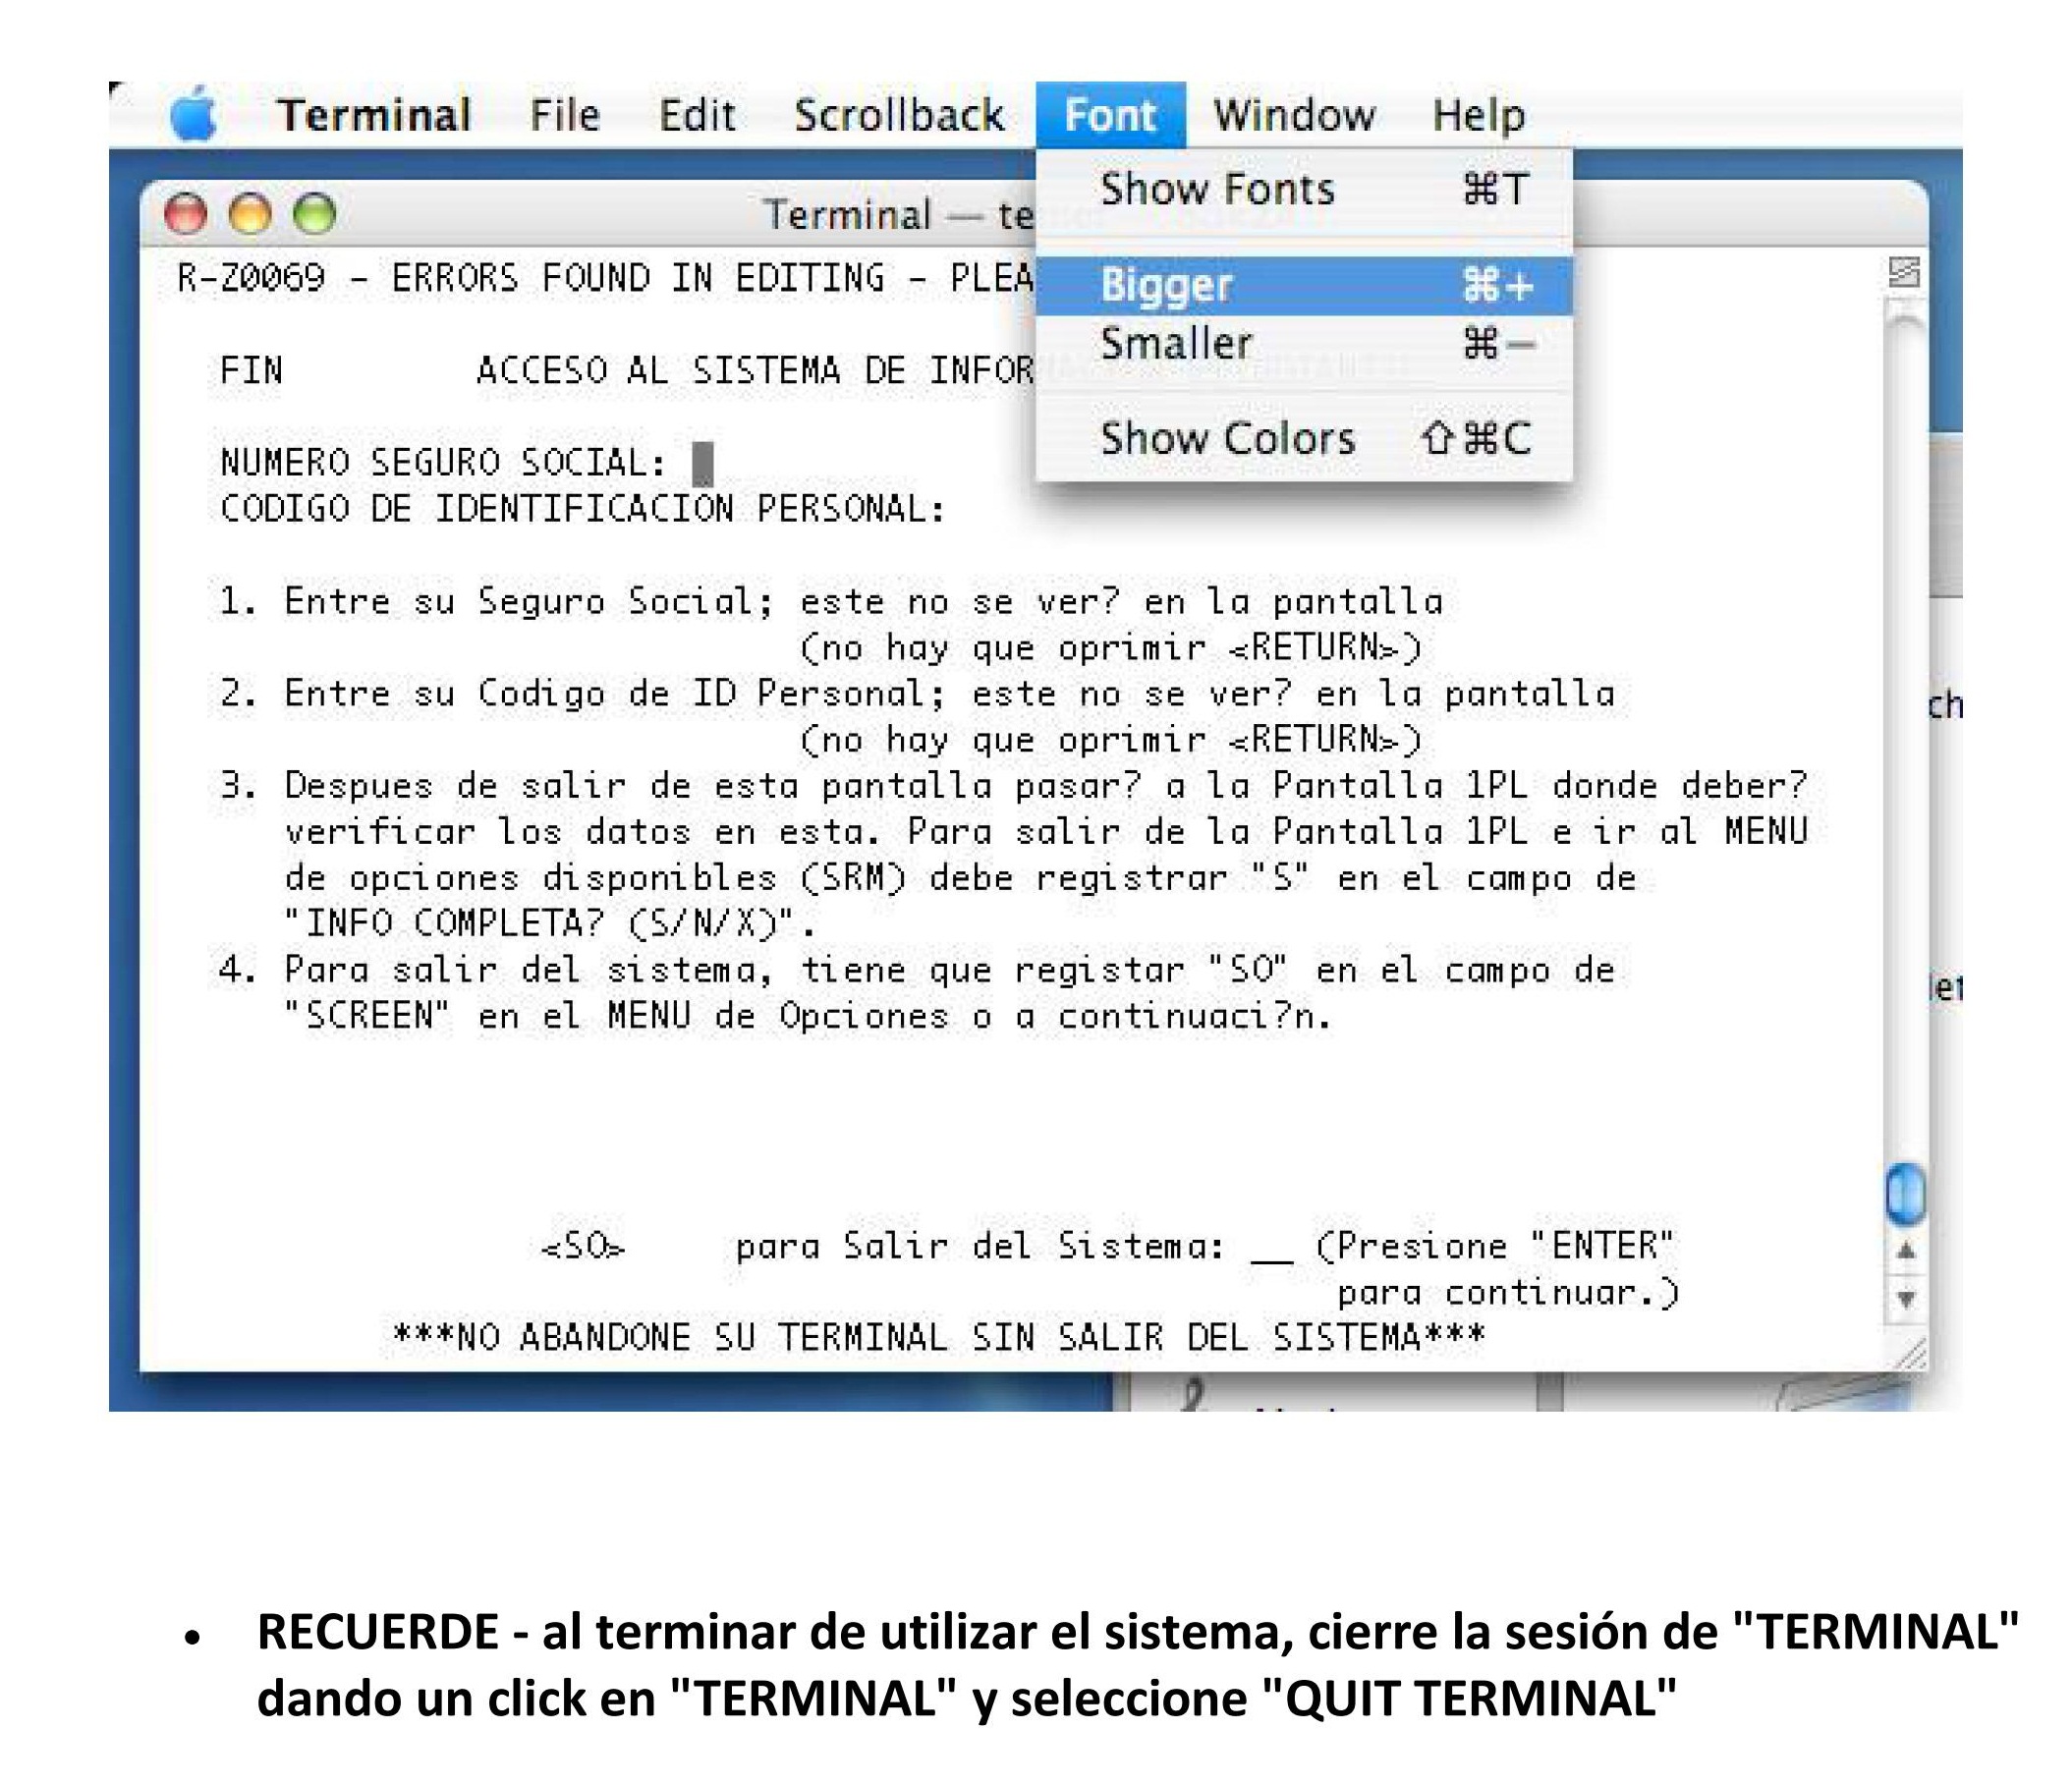The width and height of the screenshot is (2072, 1785).
Task: Click line "2. Entre su Codigo de ID Personal"
Action: pos(917,694)
